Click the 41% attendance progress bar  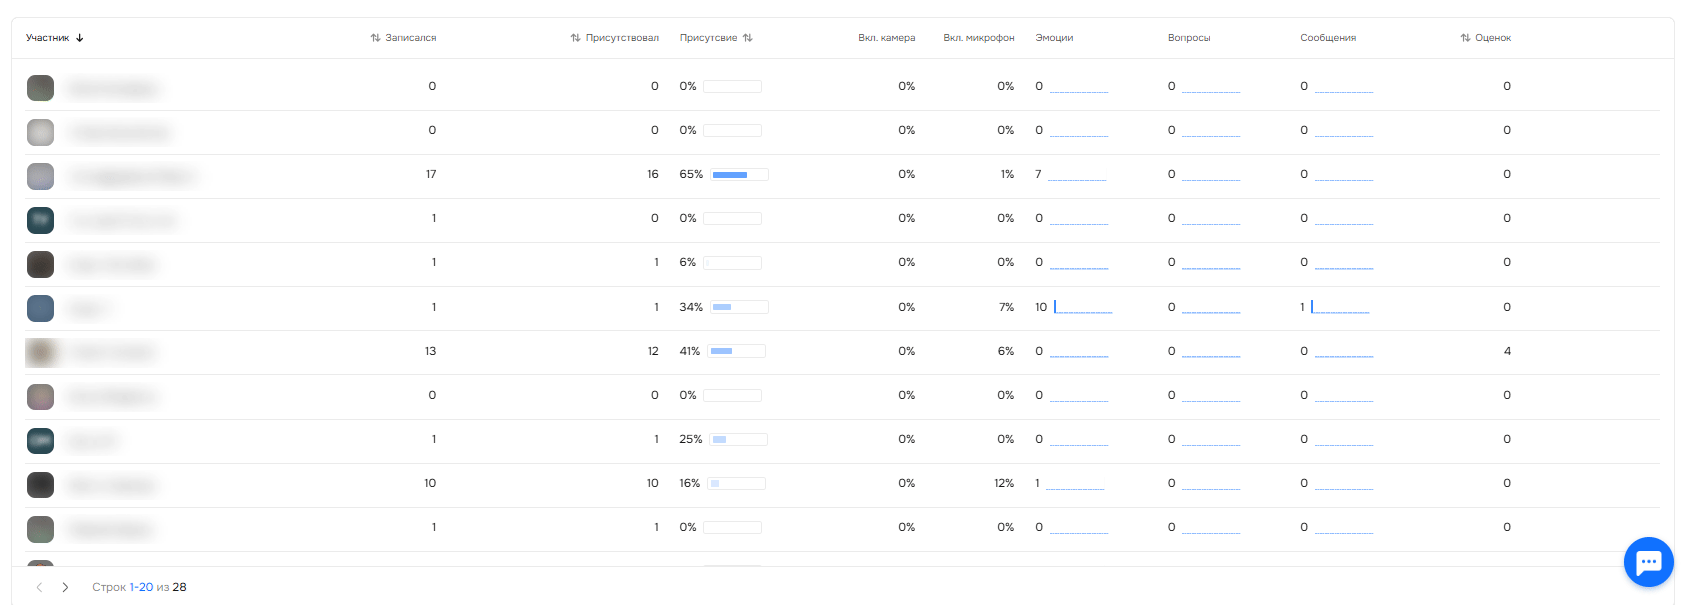click(736, 351)
